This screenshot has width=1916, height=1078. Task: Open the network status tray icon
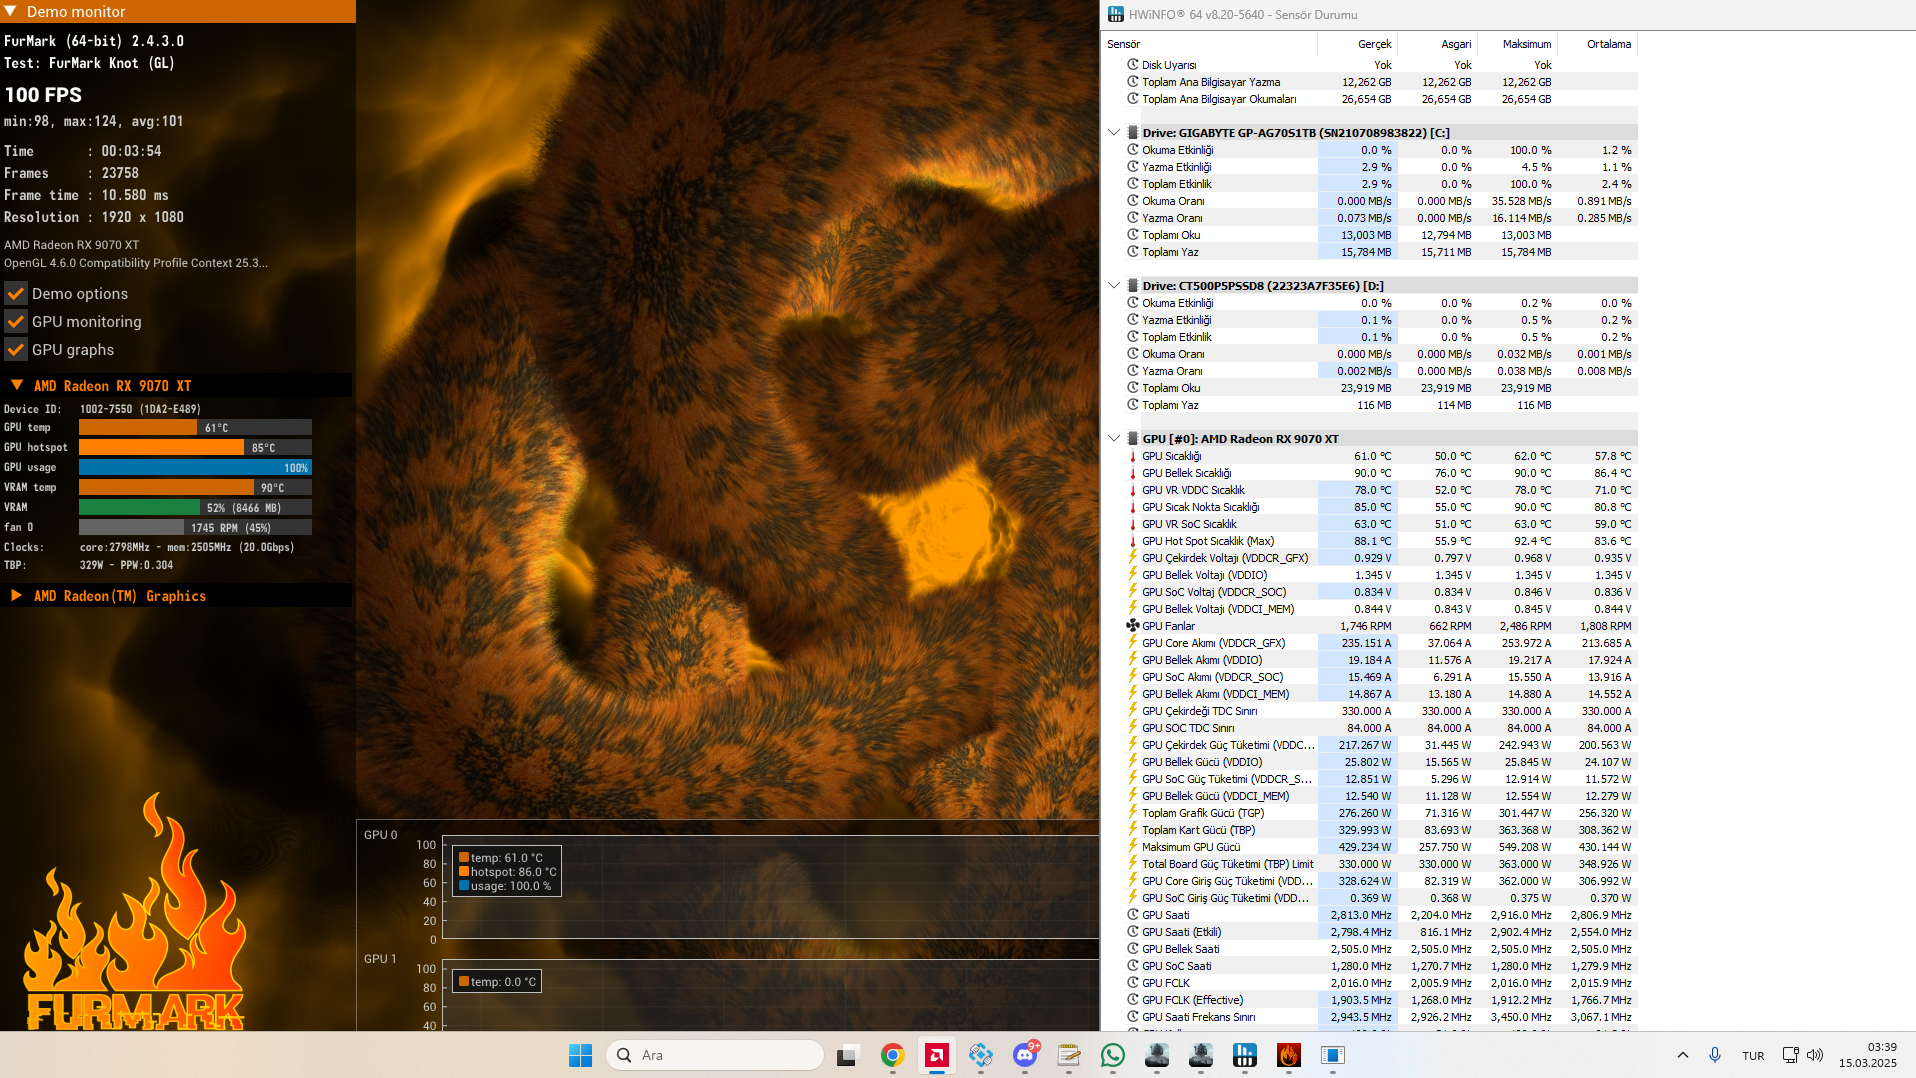[x=1790, y=1055]
